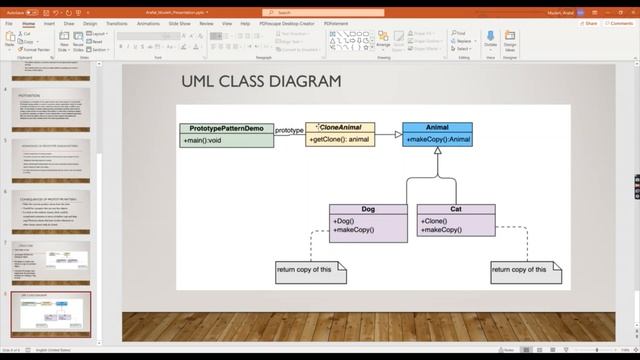Click the Font Color swatch
640x360 pixels.
click(196, 47)
